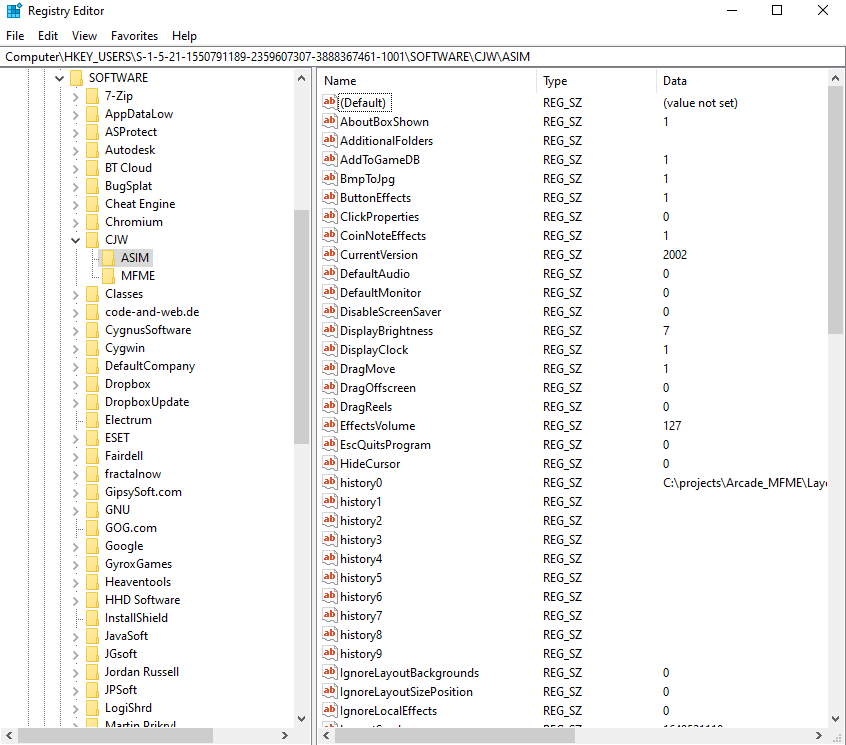Select the DragOffscreen value name
Image resolution: width=846 pixels, height=745 pixels.
click(x=378, y=387)
